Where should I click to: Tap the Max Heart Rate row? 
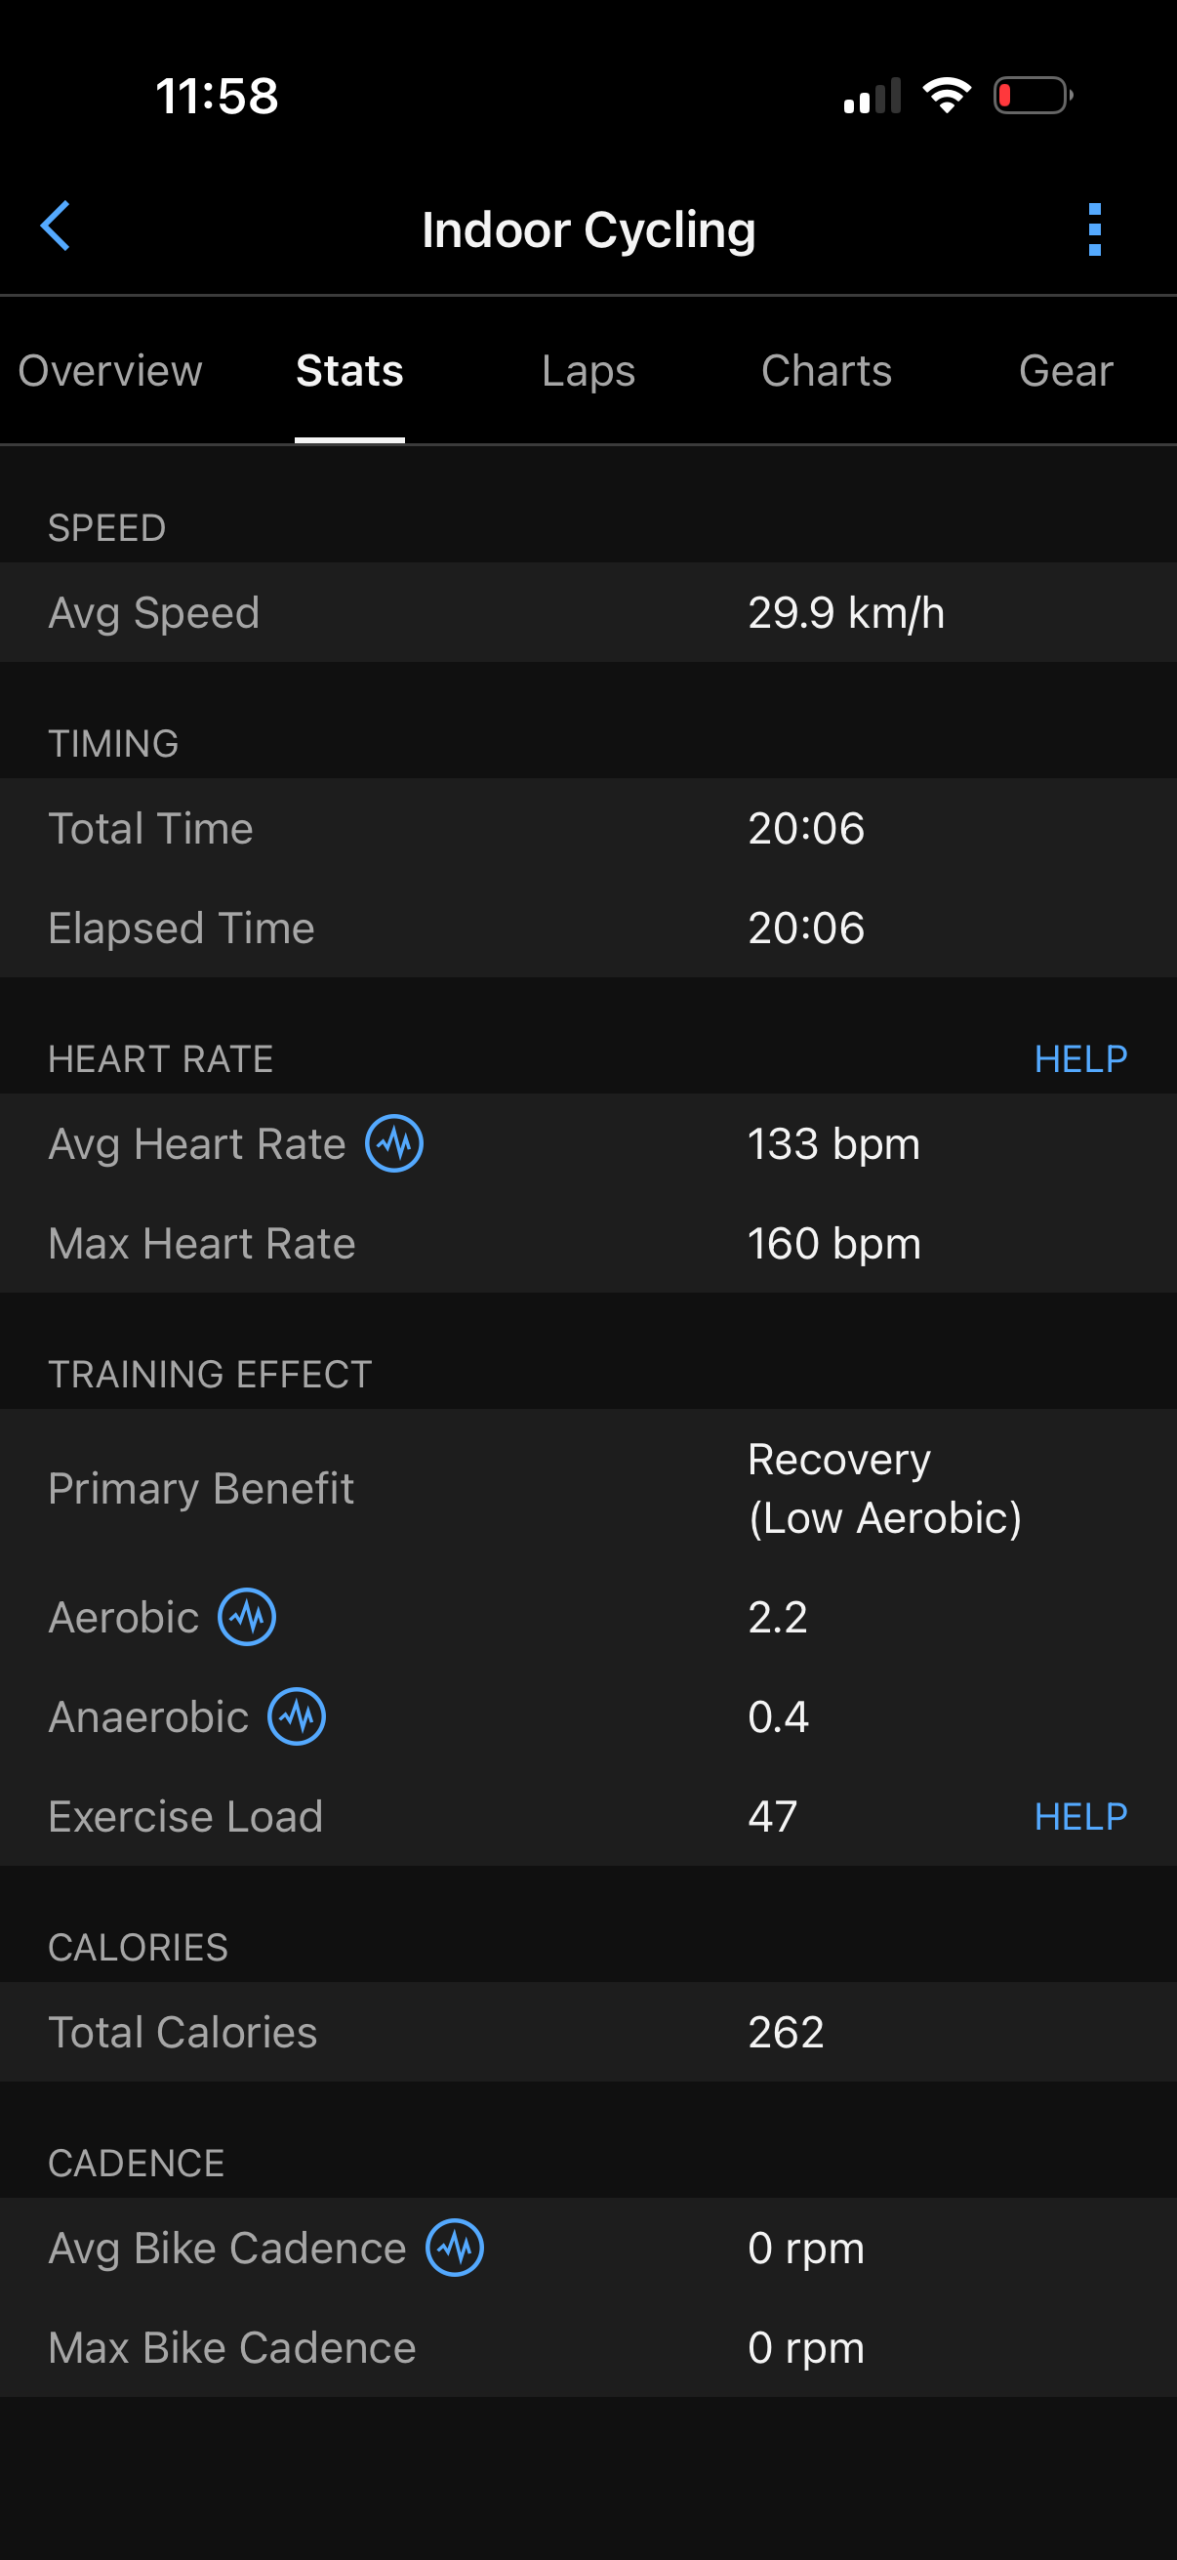(588, 1244)
